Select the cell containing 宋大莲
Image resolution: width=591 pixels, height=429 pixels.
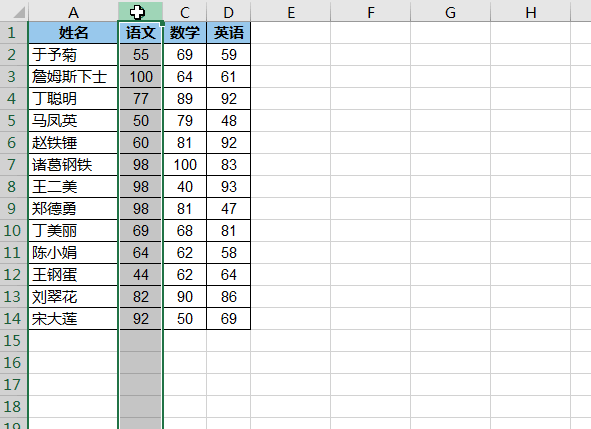tap(73, 319)
